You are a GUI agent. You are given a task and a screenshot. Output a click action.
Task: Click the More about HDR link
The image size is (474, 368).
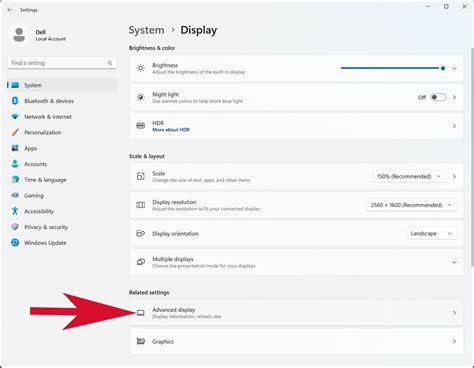point(171,130)
